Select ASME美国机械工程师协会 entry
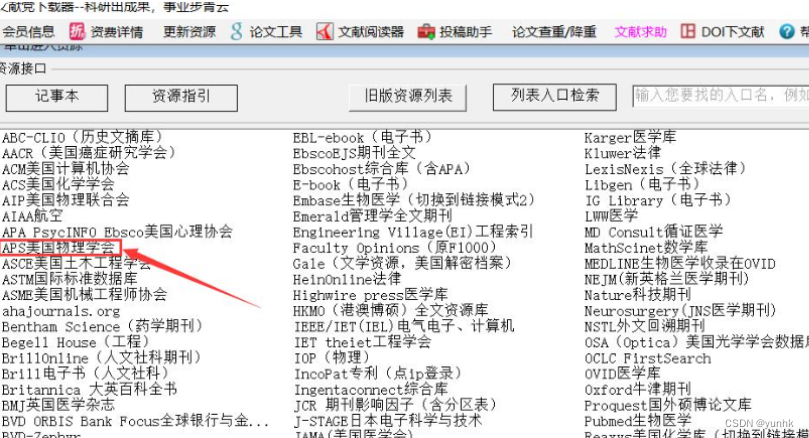 pos(85,295)
